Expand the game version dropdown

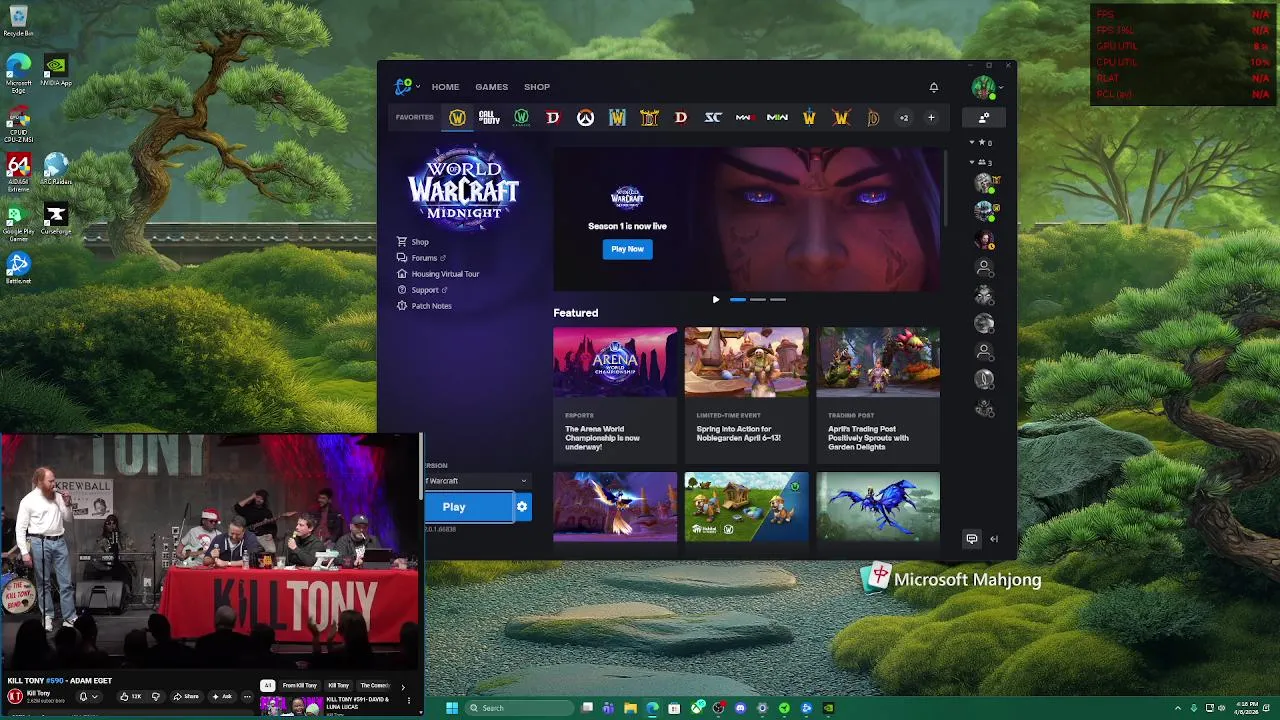[476, 481]
